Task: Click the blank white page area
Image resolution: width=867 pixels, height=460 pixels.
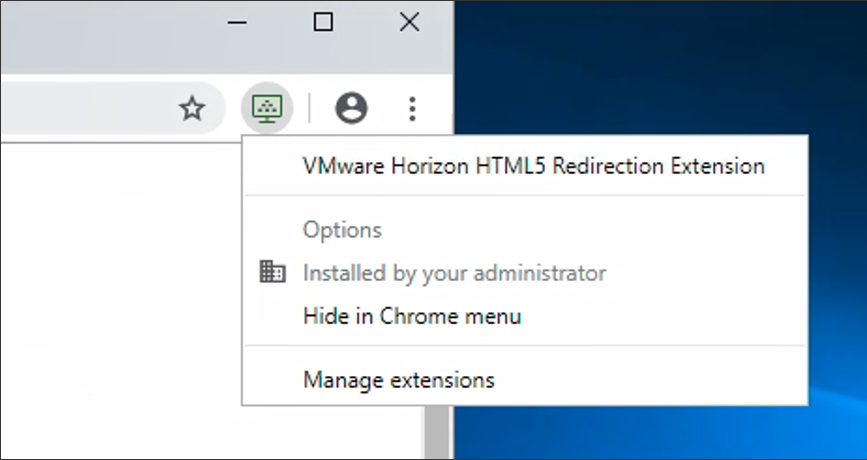Action: tap(120, 300)
